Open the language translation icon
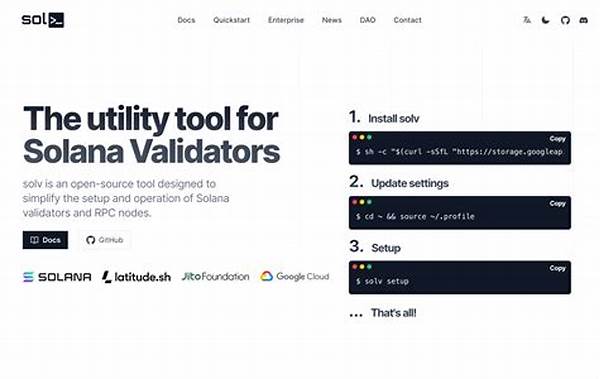Screen dimensions: 600x379 tap(527, 20)
